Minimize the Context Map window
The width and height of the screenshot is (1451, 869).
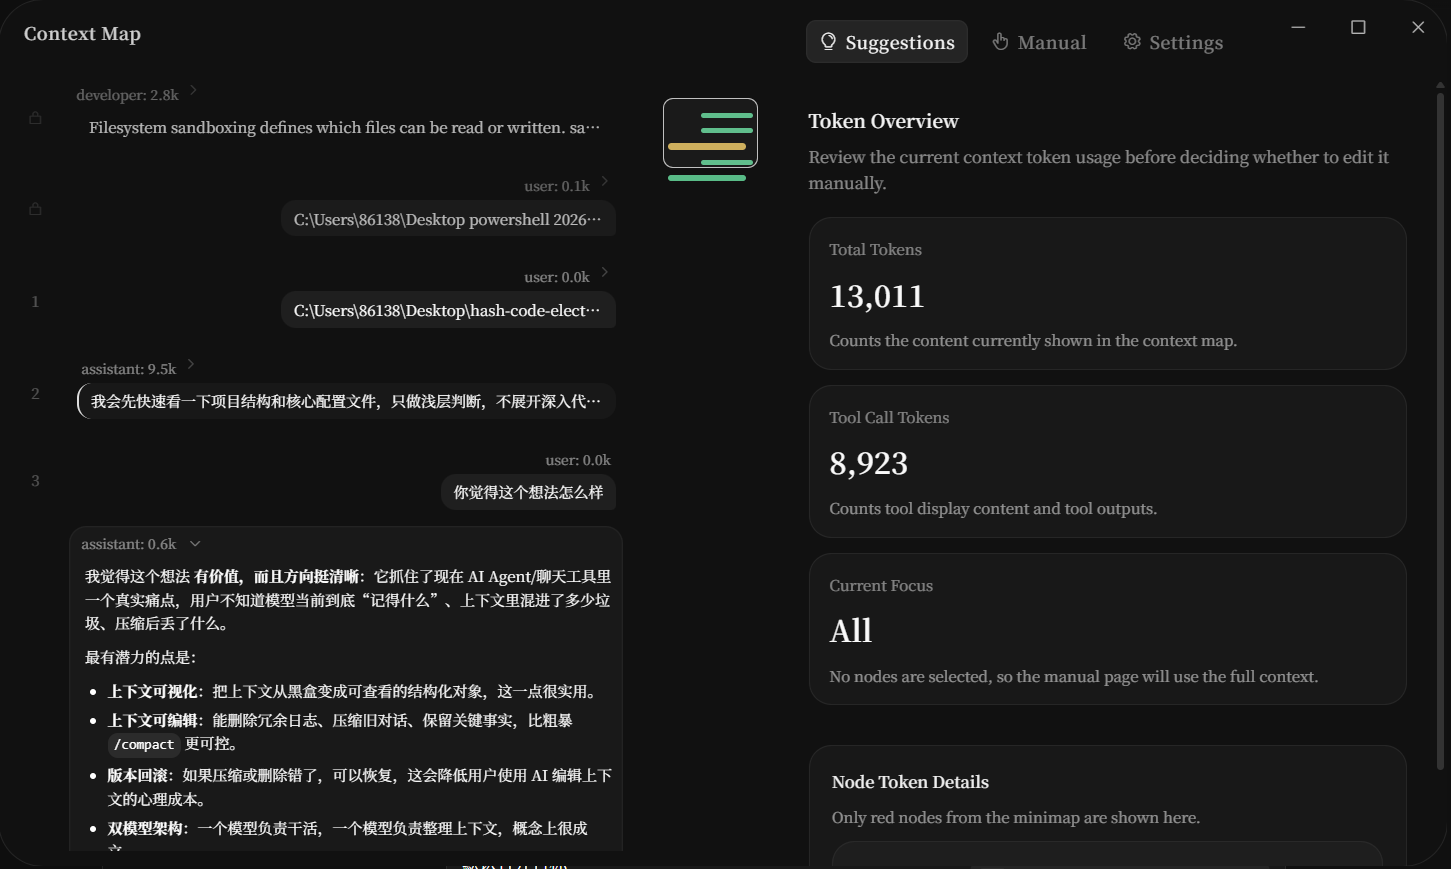coord(1298,27)
